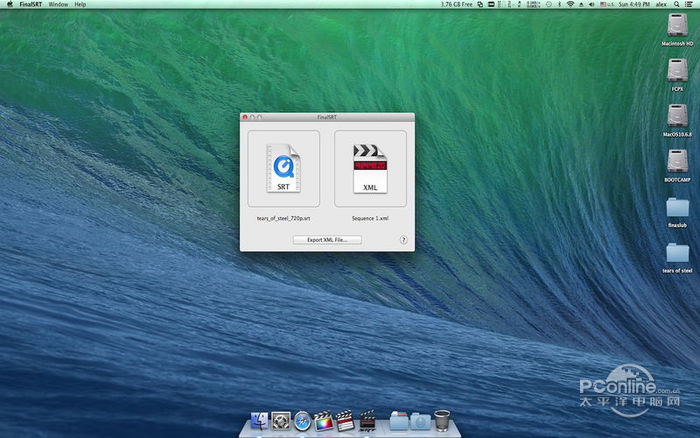
Task: Open Spotlight search in the menu bar
Action: tap(676, 4)
